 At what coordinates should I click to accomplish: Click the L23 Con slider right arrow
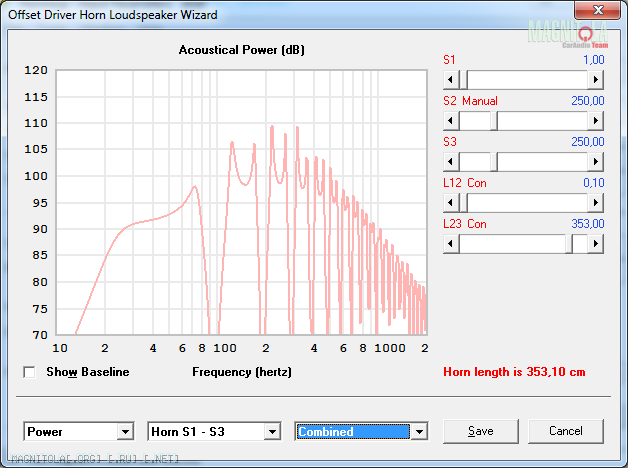click(596, 243)
